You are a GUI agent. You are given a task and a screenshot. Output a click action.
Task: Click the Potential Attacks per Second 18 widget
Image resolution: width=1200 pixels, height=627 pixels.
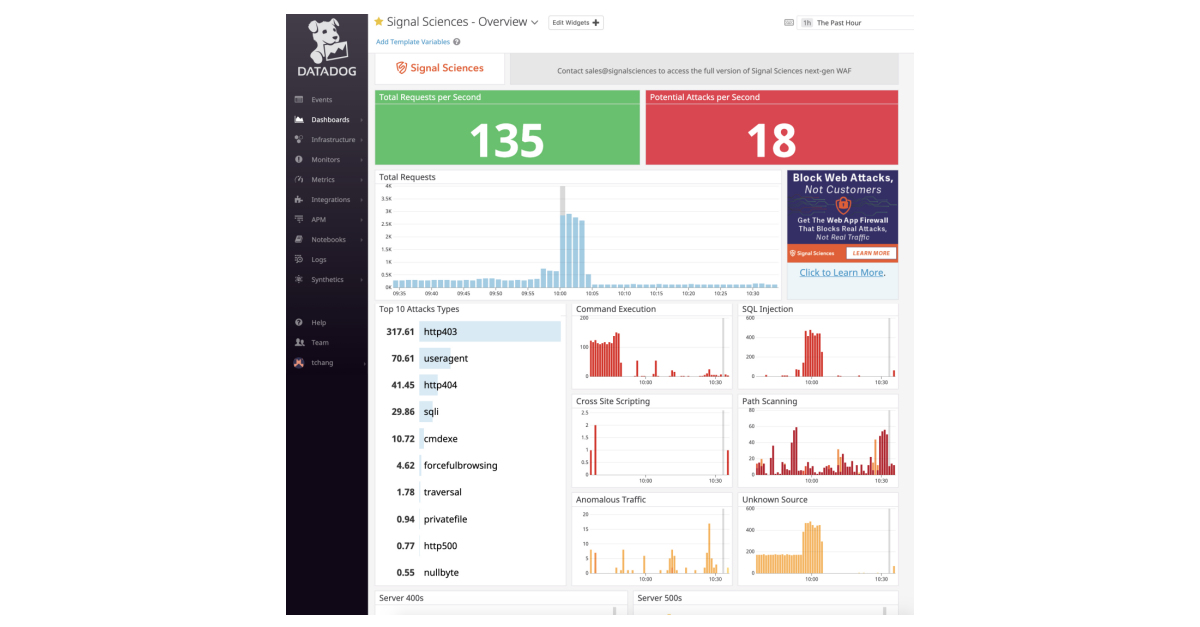(x=772, y=127)
